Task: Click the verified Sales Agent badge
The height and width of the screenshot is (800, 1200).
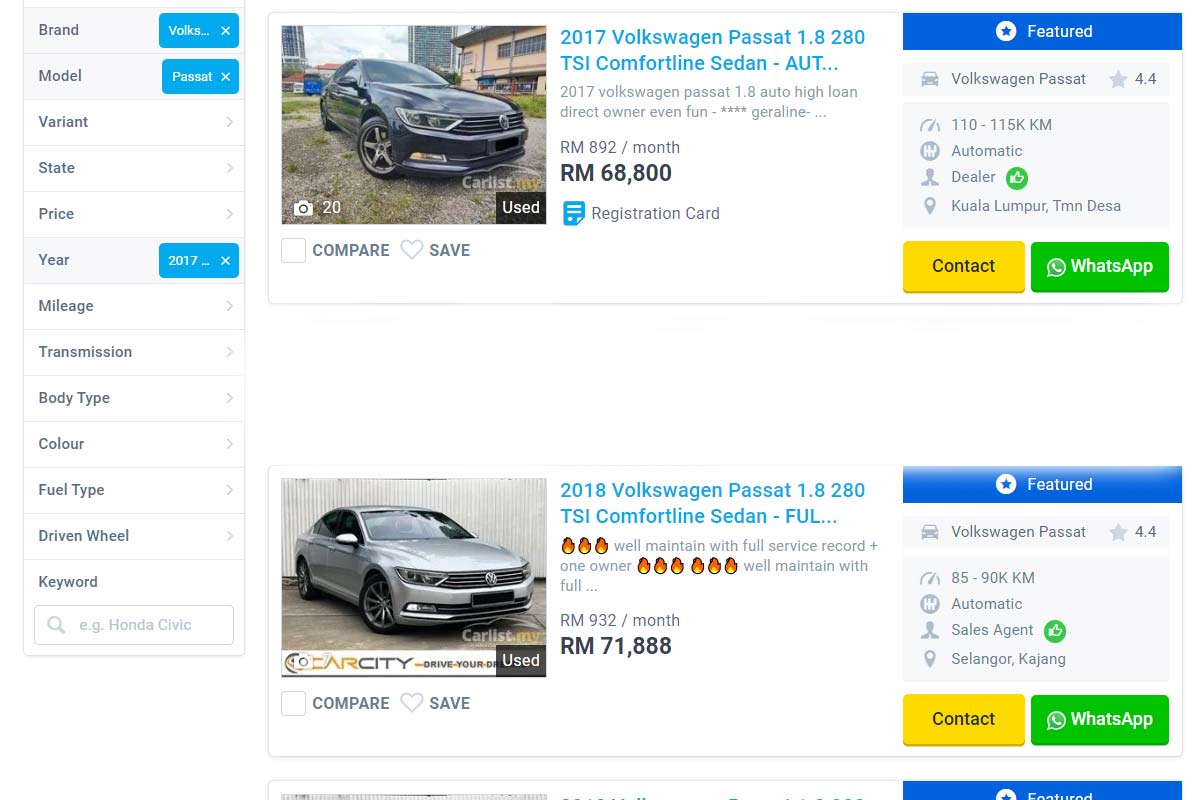Action: click(1054, 631)
